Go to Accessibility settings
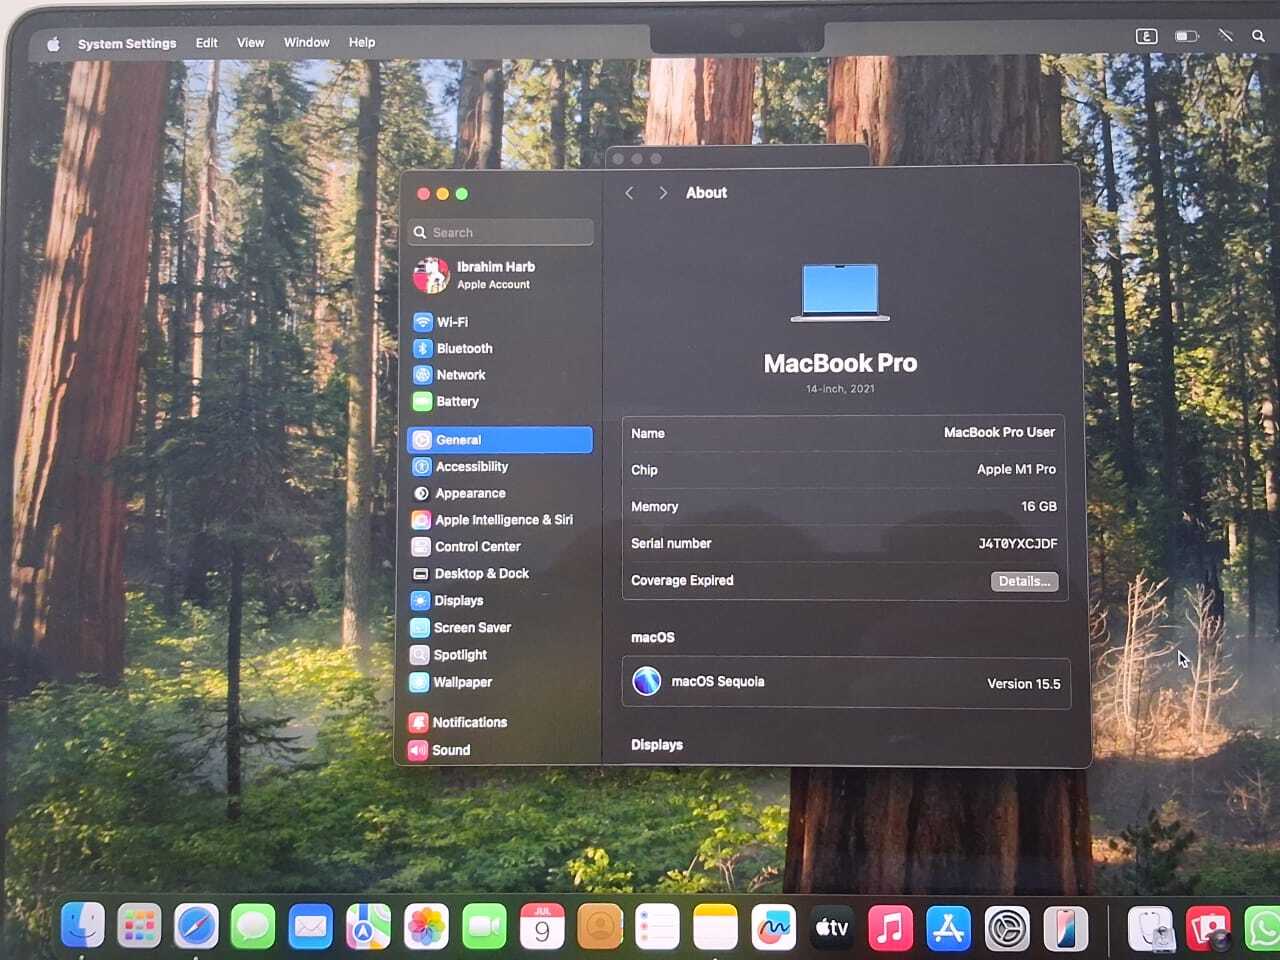 471,467
